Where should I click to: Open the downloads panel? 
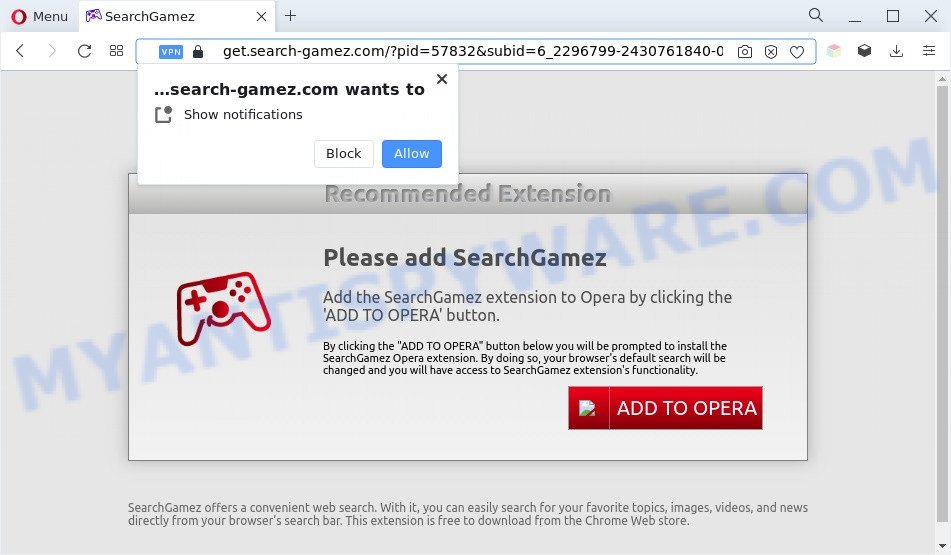[896, 51]
